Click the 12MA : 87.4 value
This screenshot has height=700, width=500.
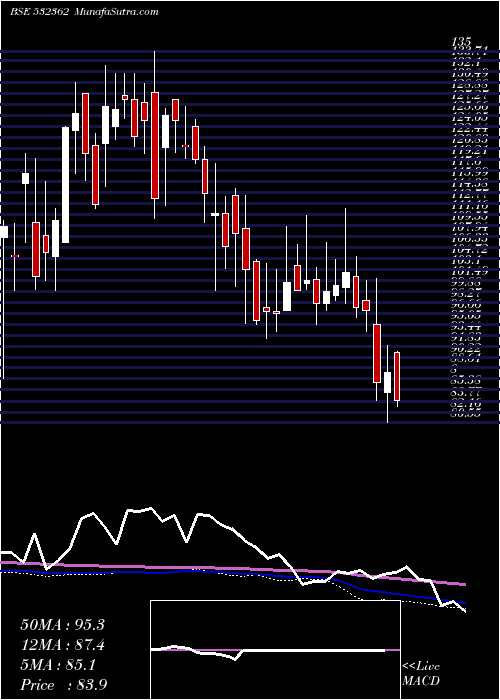(x=63, y=645)
